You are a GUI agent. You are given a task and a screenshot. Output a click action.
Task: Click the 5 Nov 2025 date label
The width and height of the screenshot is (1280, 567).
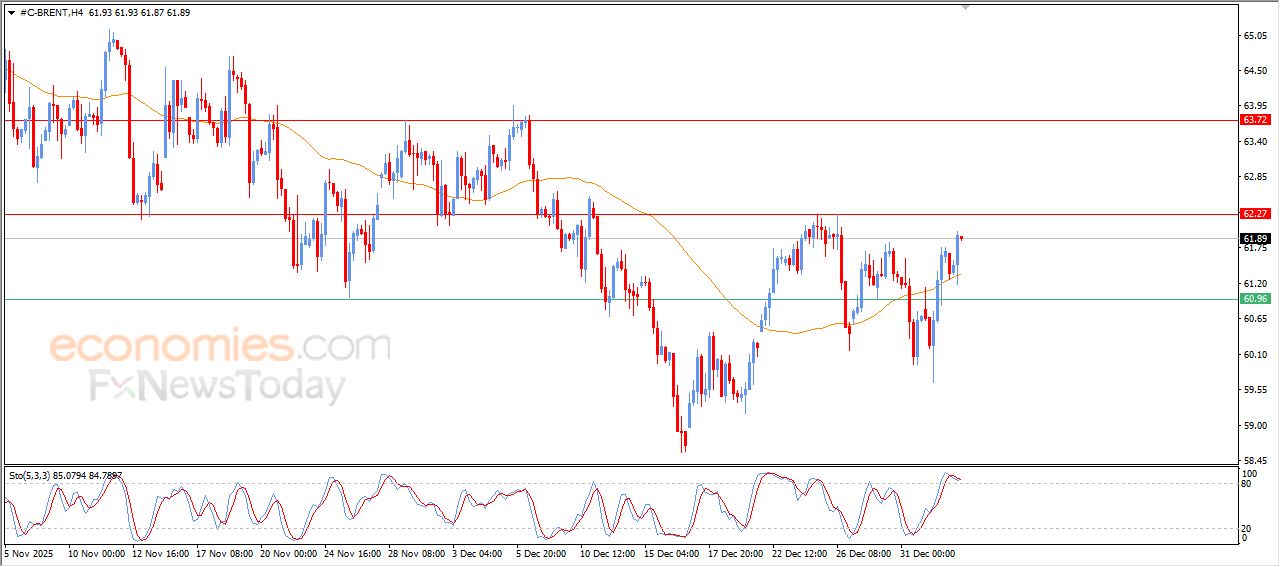[27, 552]
